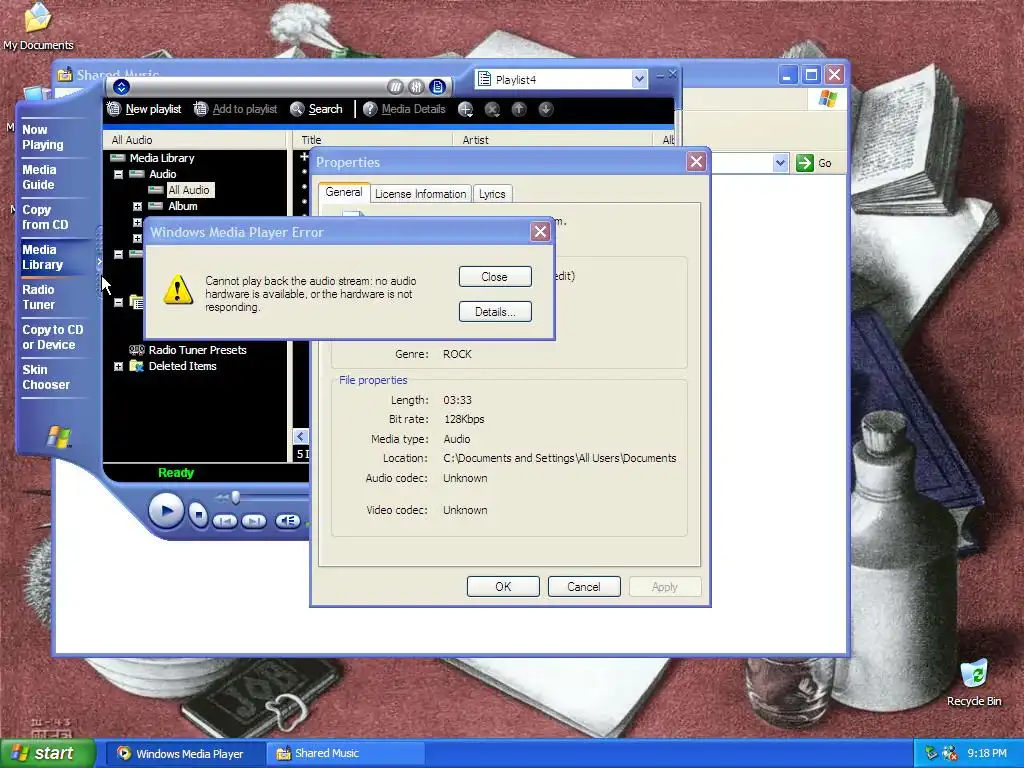Expand the Album tree node

(137, 206)
